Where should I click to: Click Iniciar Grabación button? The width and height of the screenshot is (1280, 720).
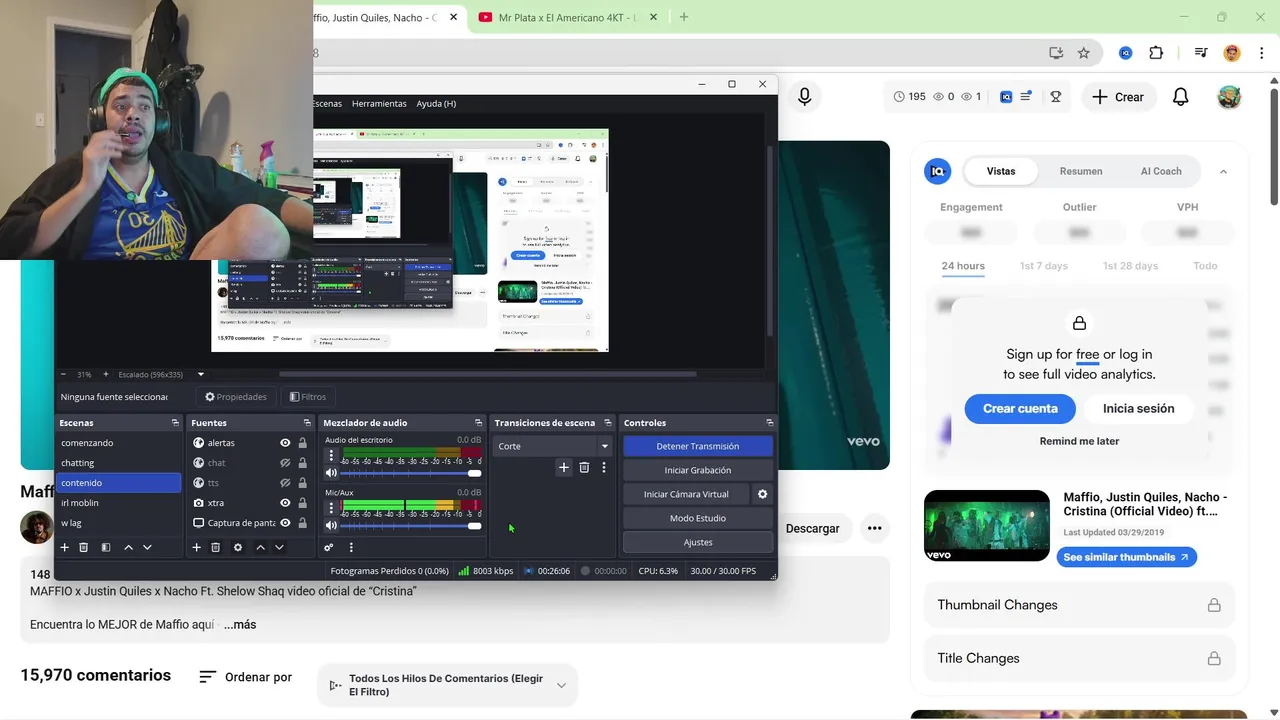click(x=698, y=470)
